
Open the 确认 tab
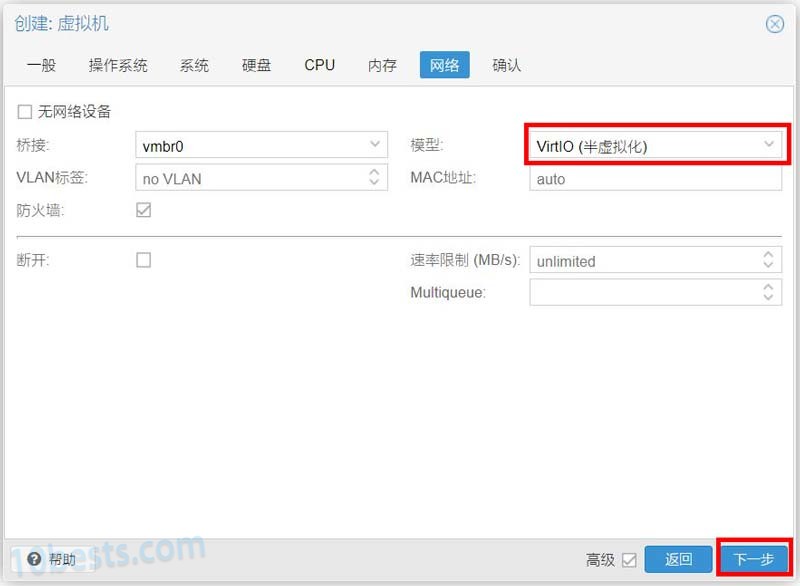(x=507, y=65)
